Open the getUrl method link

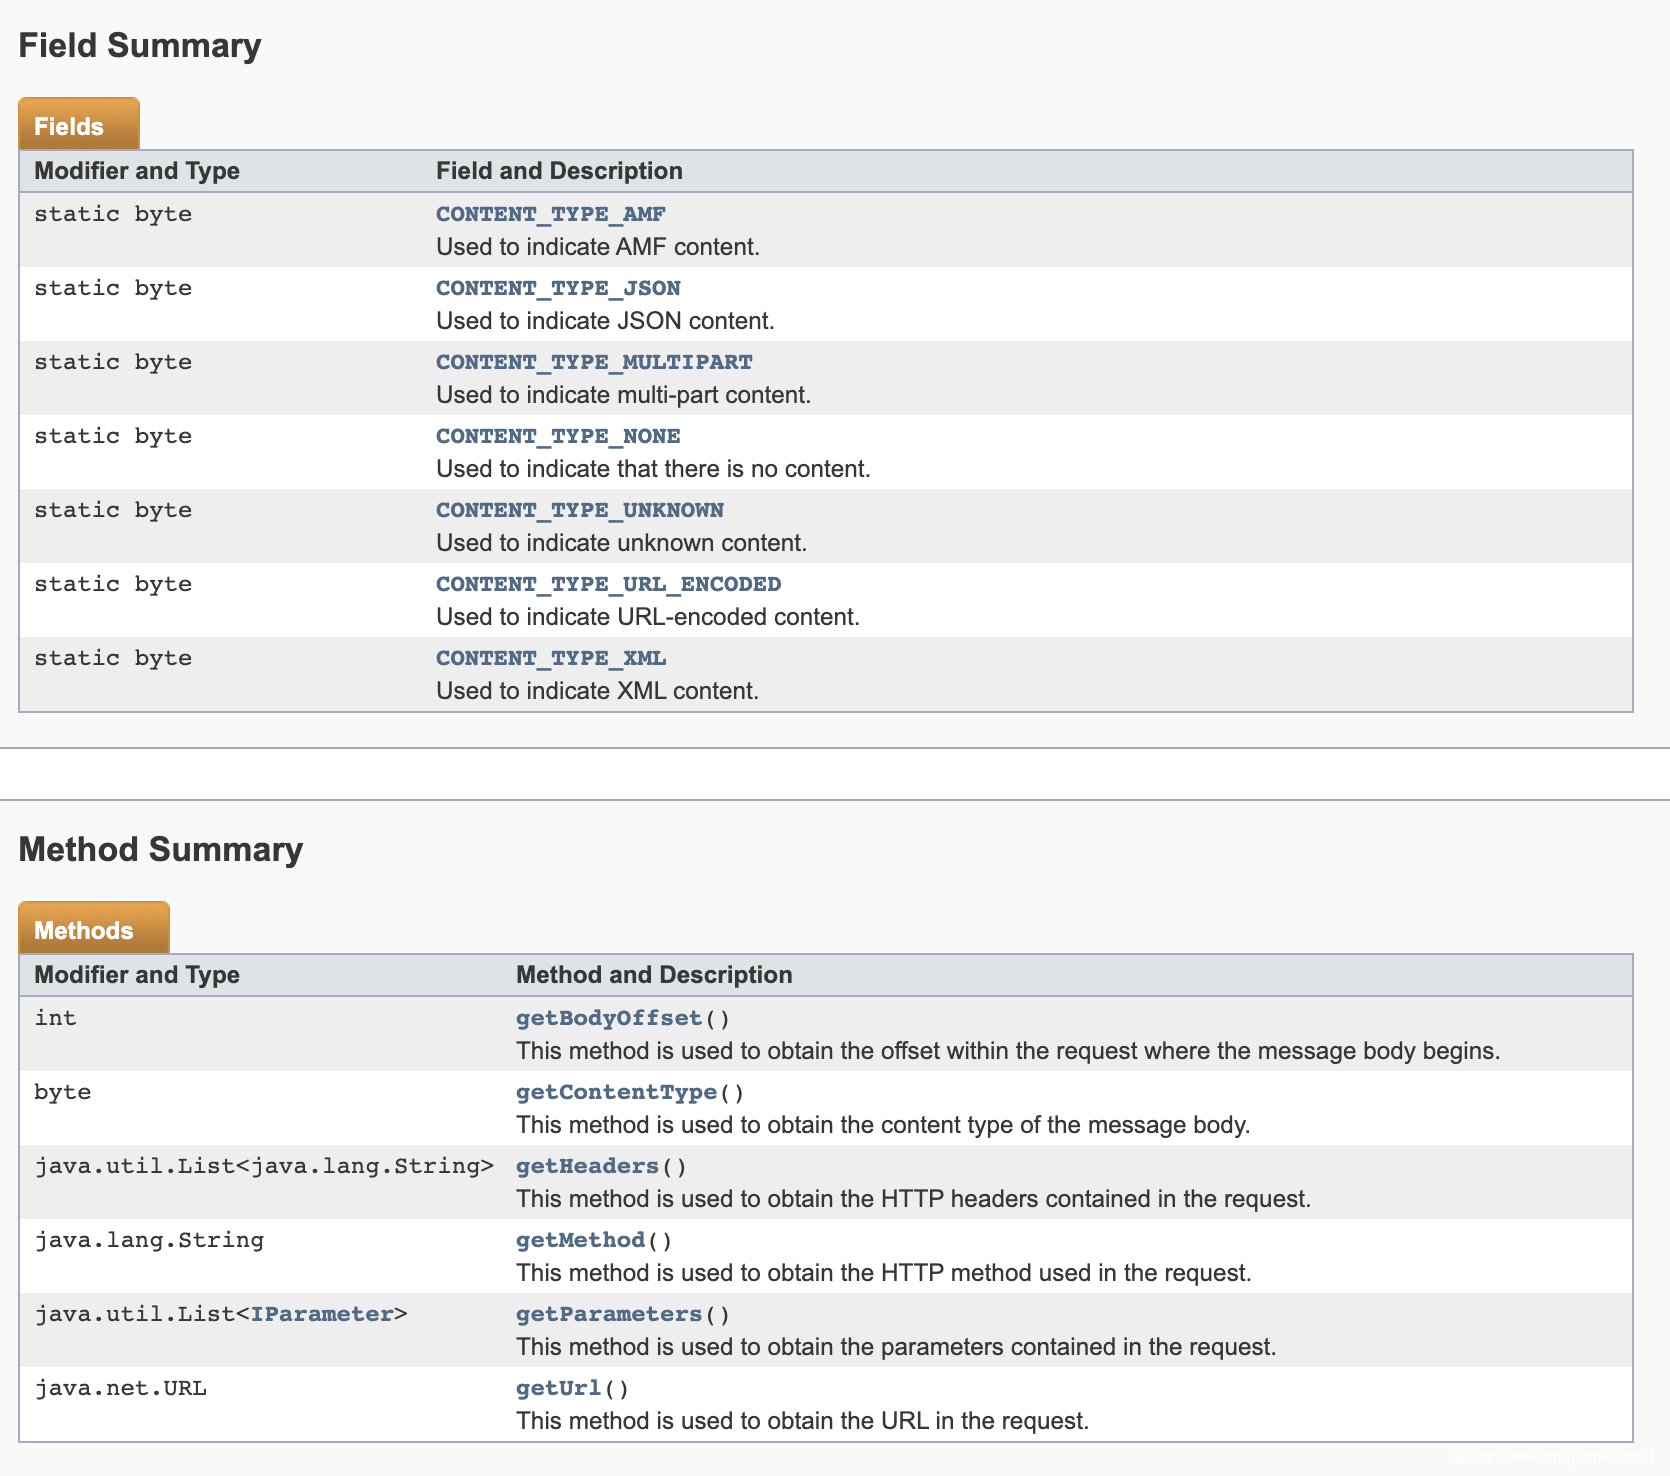(558, 1388)
